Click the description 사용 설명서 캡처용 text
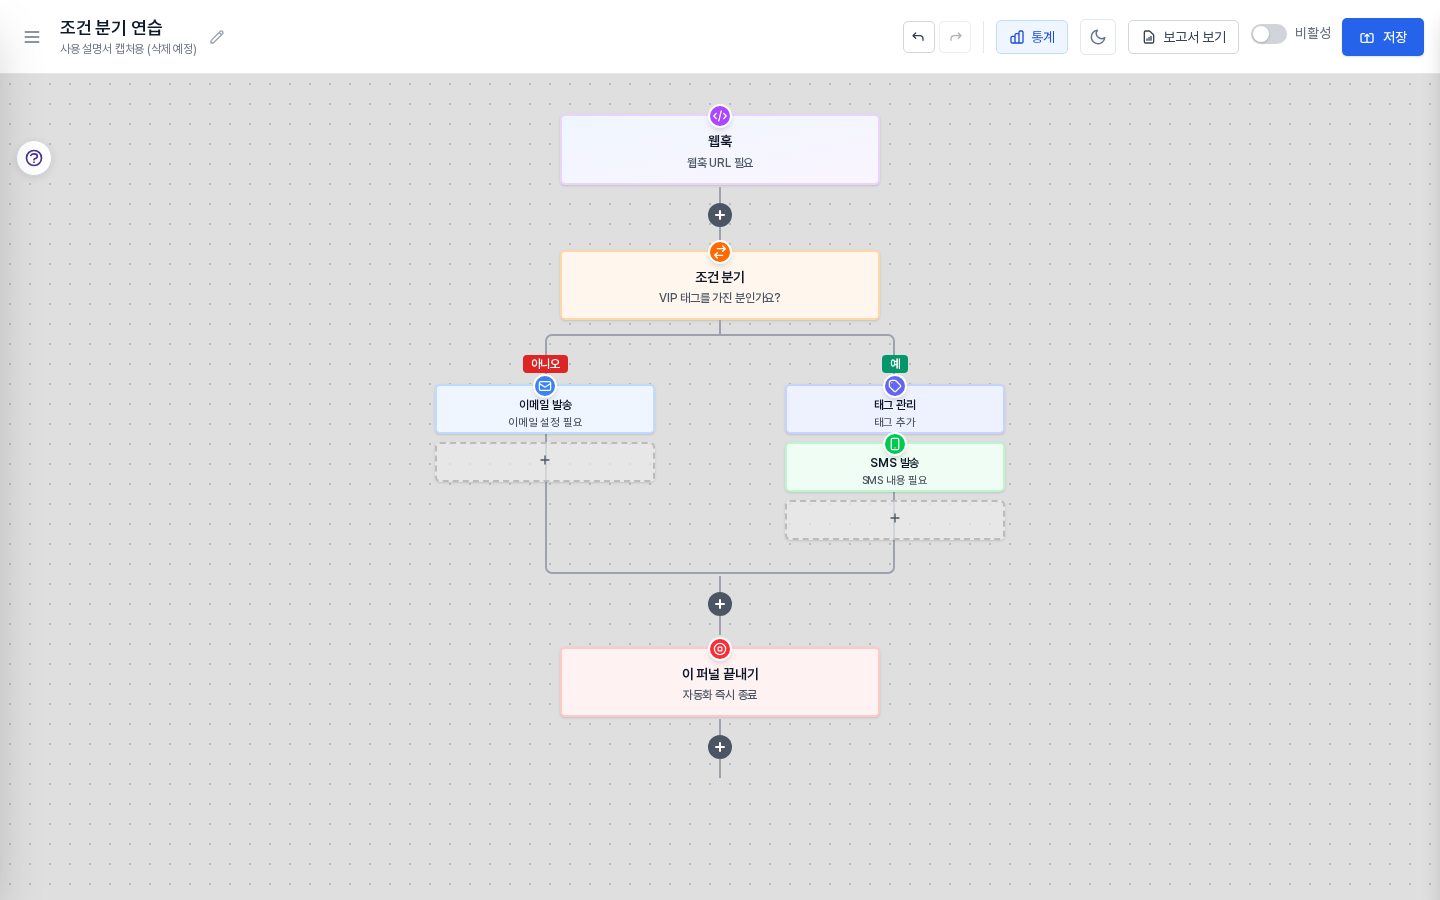Image resolution: width=1440 pixels, height=900 pixels. (x=128, y=49)
